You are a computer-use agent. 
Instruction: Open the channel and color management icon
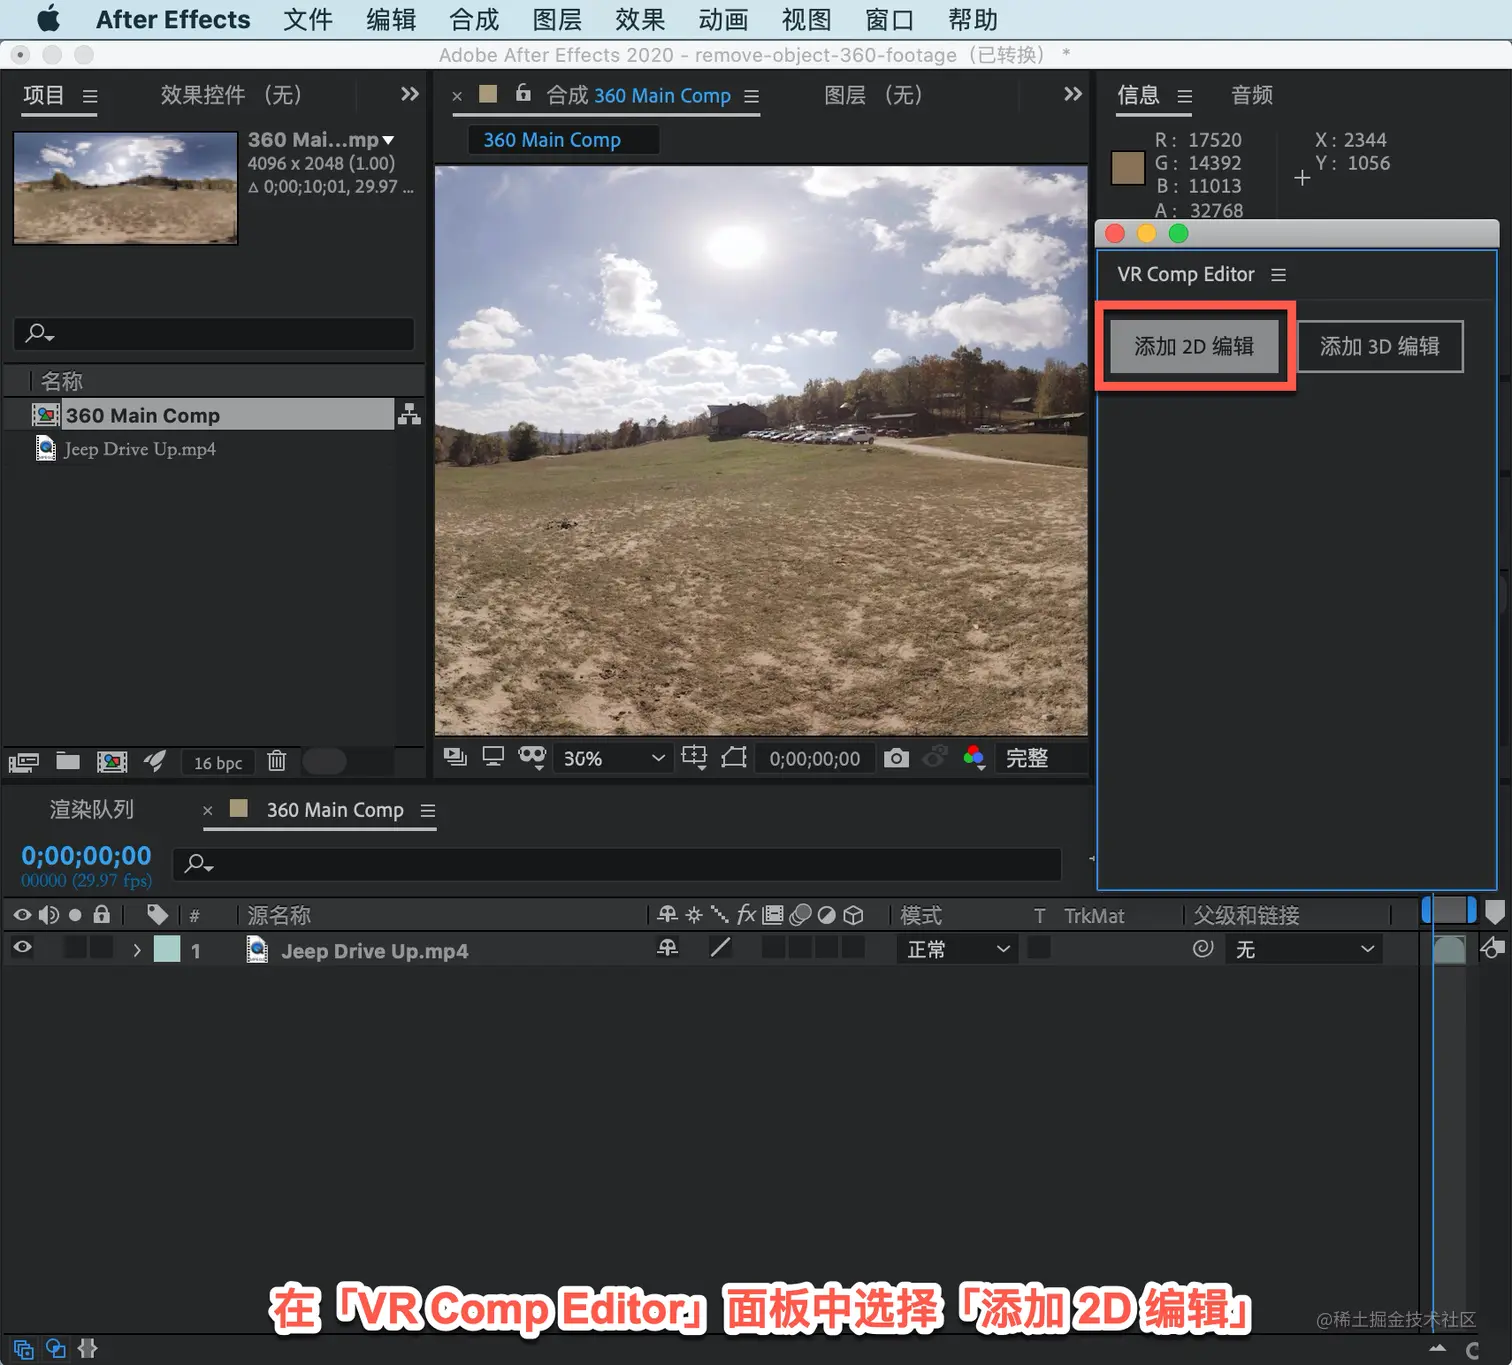click(974, 757)
